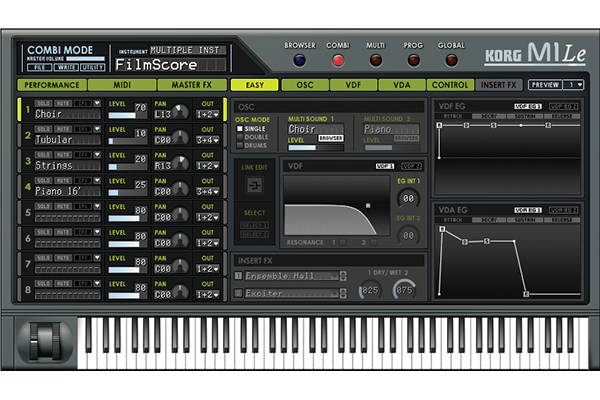Click Browser button under Multi Sound 1
This screenshot has height=400, width=600.
click(331, 138)
